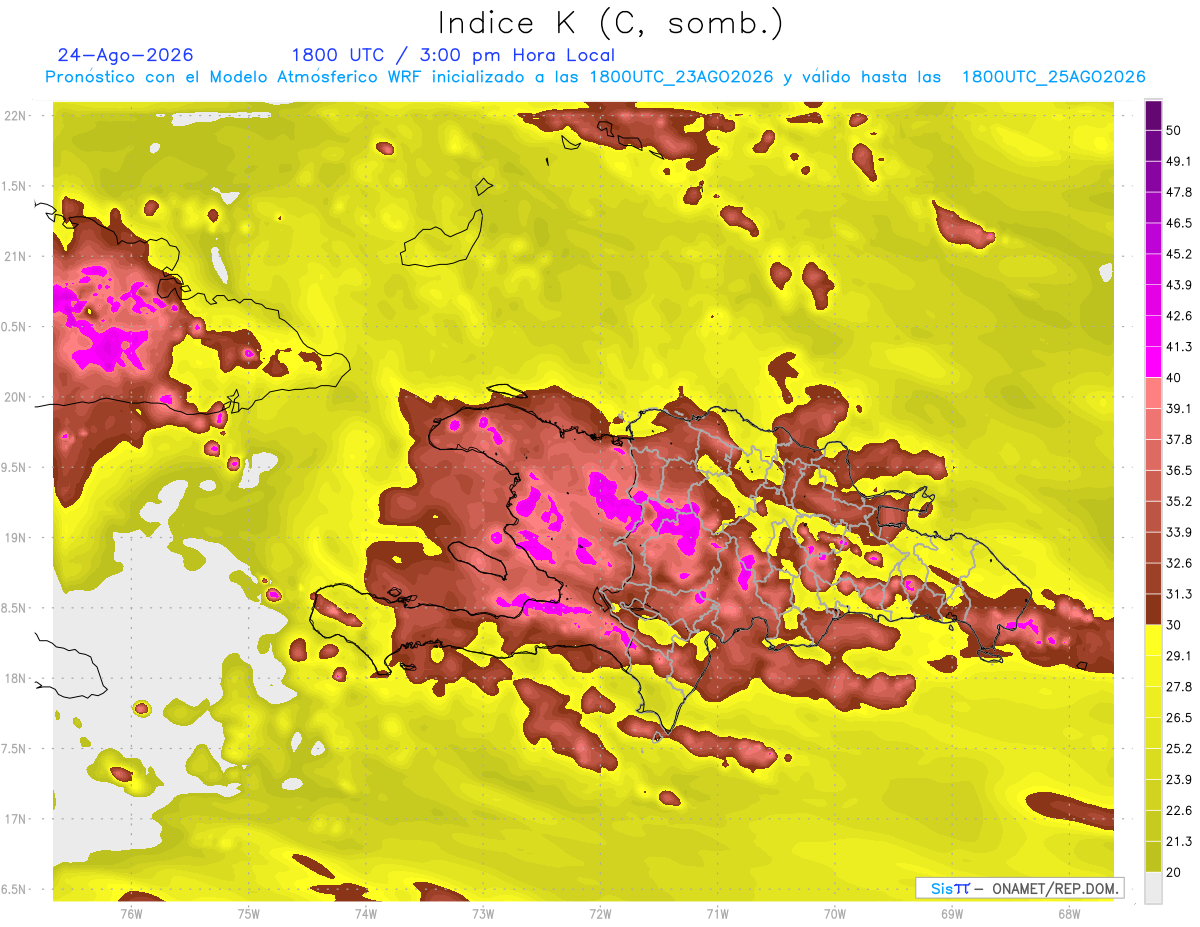This screenshot has width=1200, height=927.
Task: Click the colorbar value '35.2'
Action: click(1178, 501)
